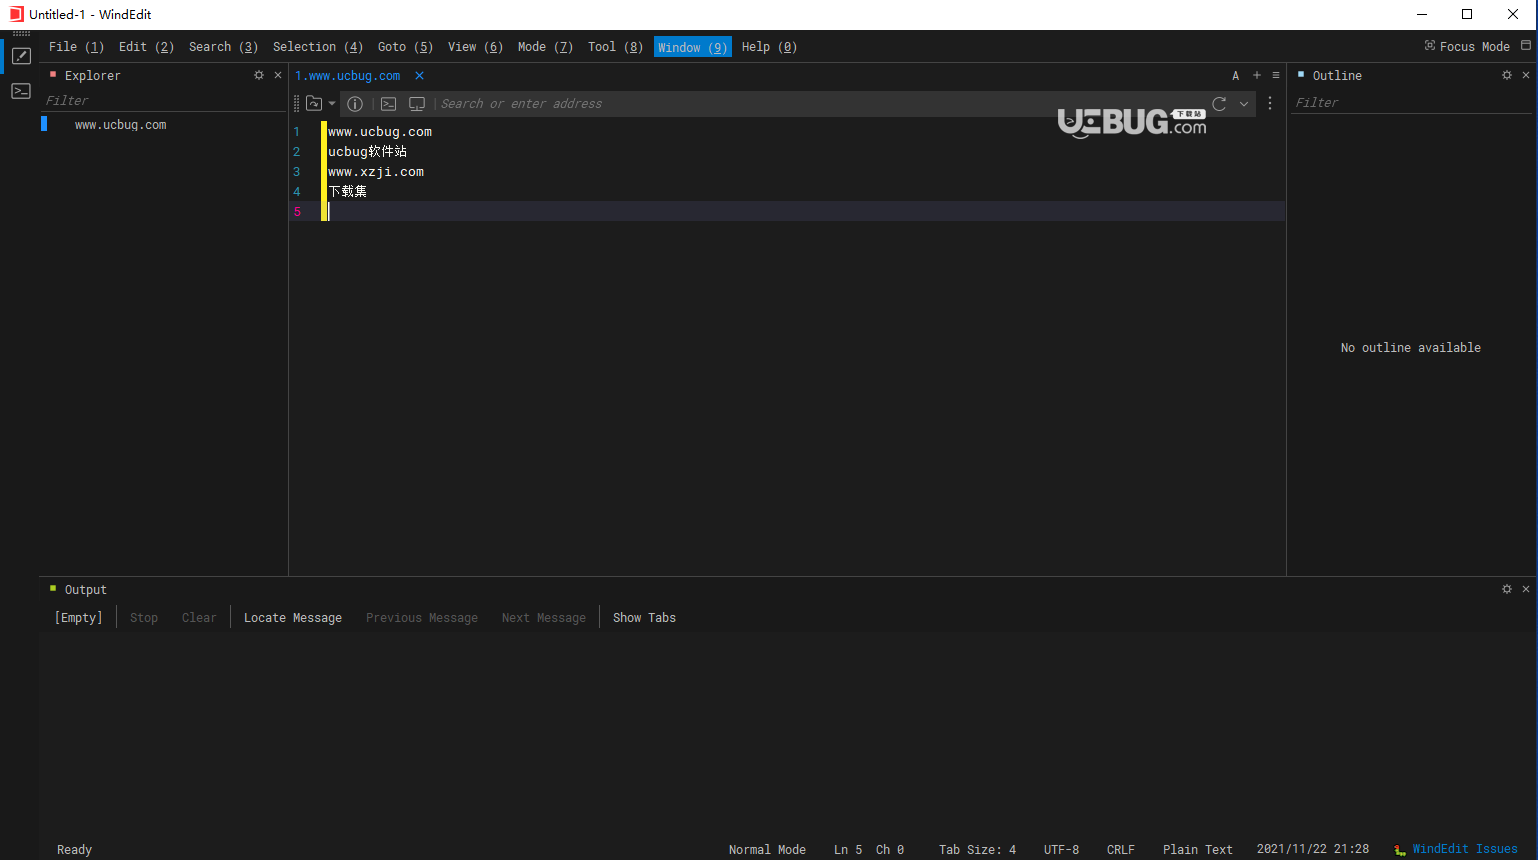The height and width of the screenshot is (860, 1538).
Task: Open Output panel settings gear
Action: tap(1507, 589)
